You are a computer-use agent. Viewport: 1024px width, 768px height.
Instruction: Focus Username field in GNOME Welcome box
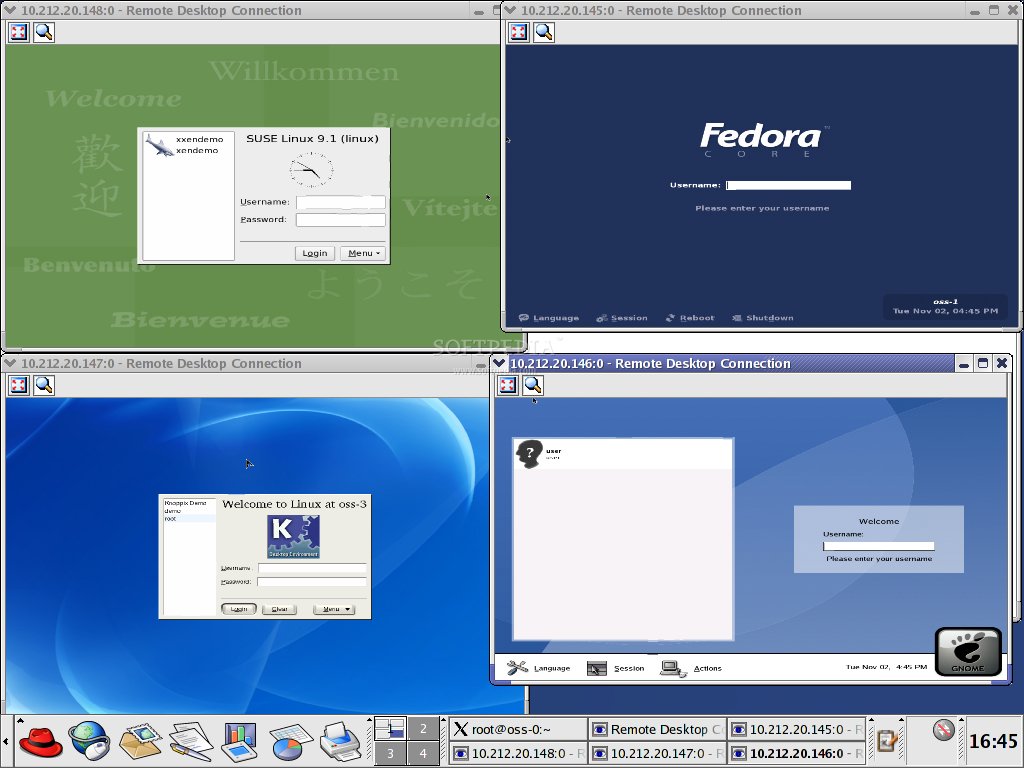878,546
